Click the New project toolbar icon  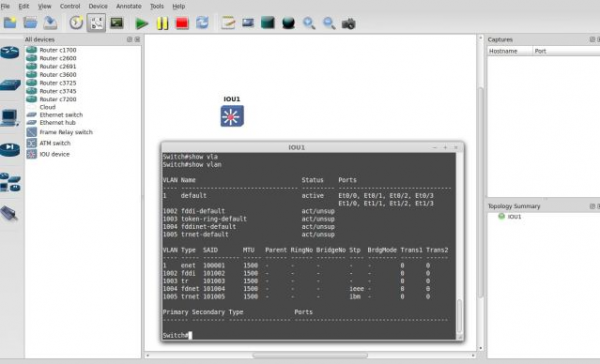tap(10, 23)
